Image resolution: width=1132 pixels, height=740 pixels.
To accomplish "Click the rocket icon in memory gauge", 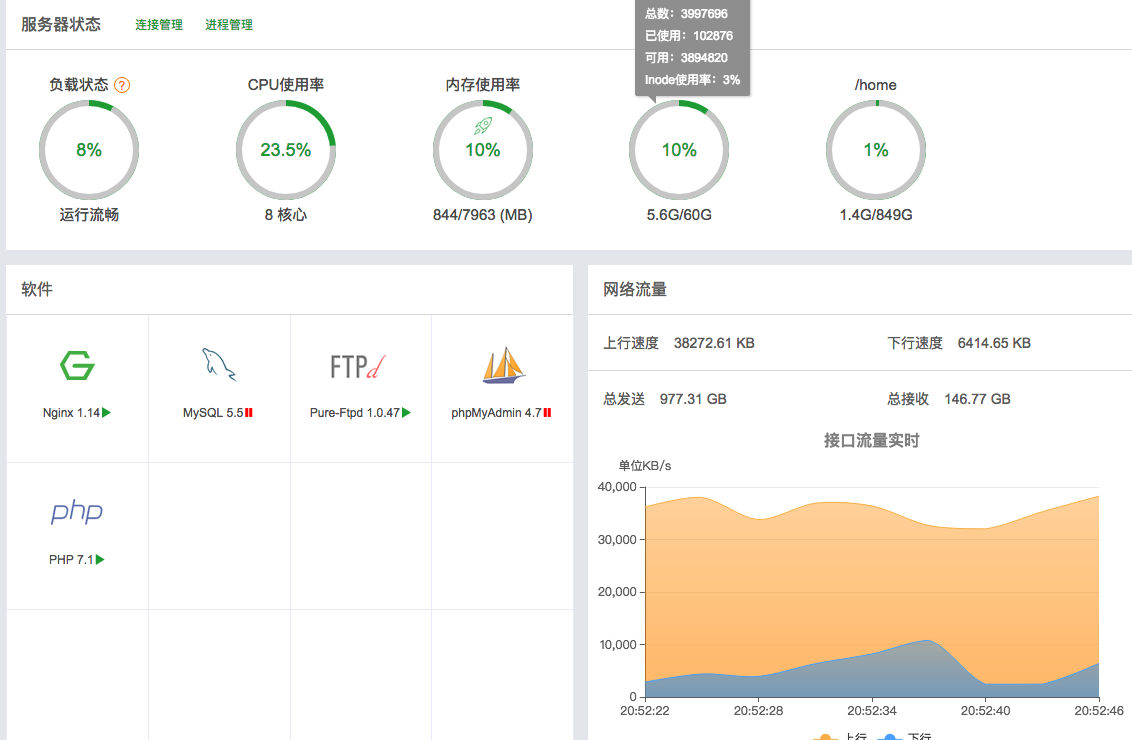I will tap(483, 126).
